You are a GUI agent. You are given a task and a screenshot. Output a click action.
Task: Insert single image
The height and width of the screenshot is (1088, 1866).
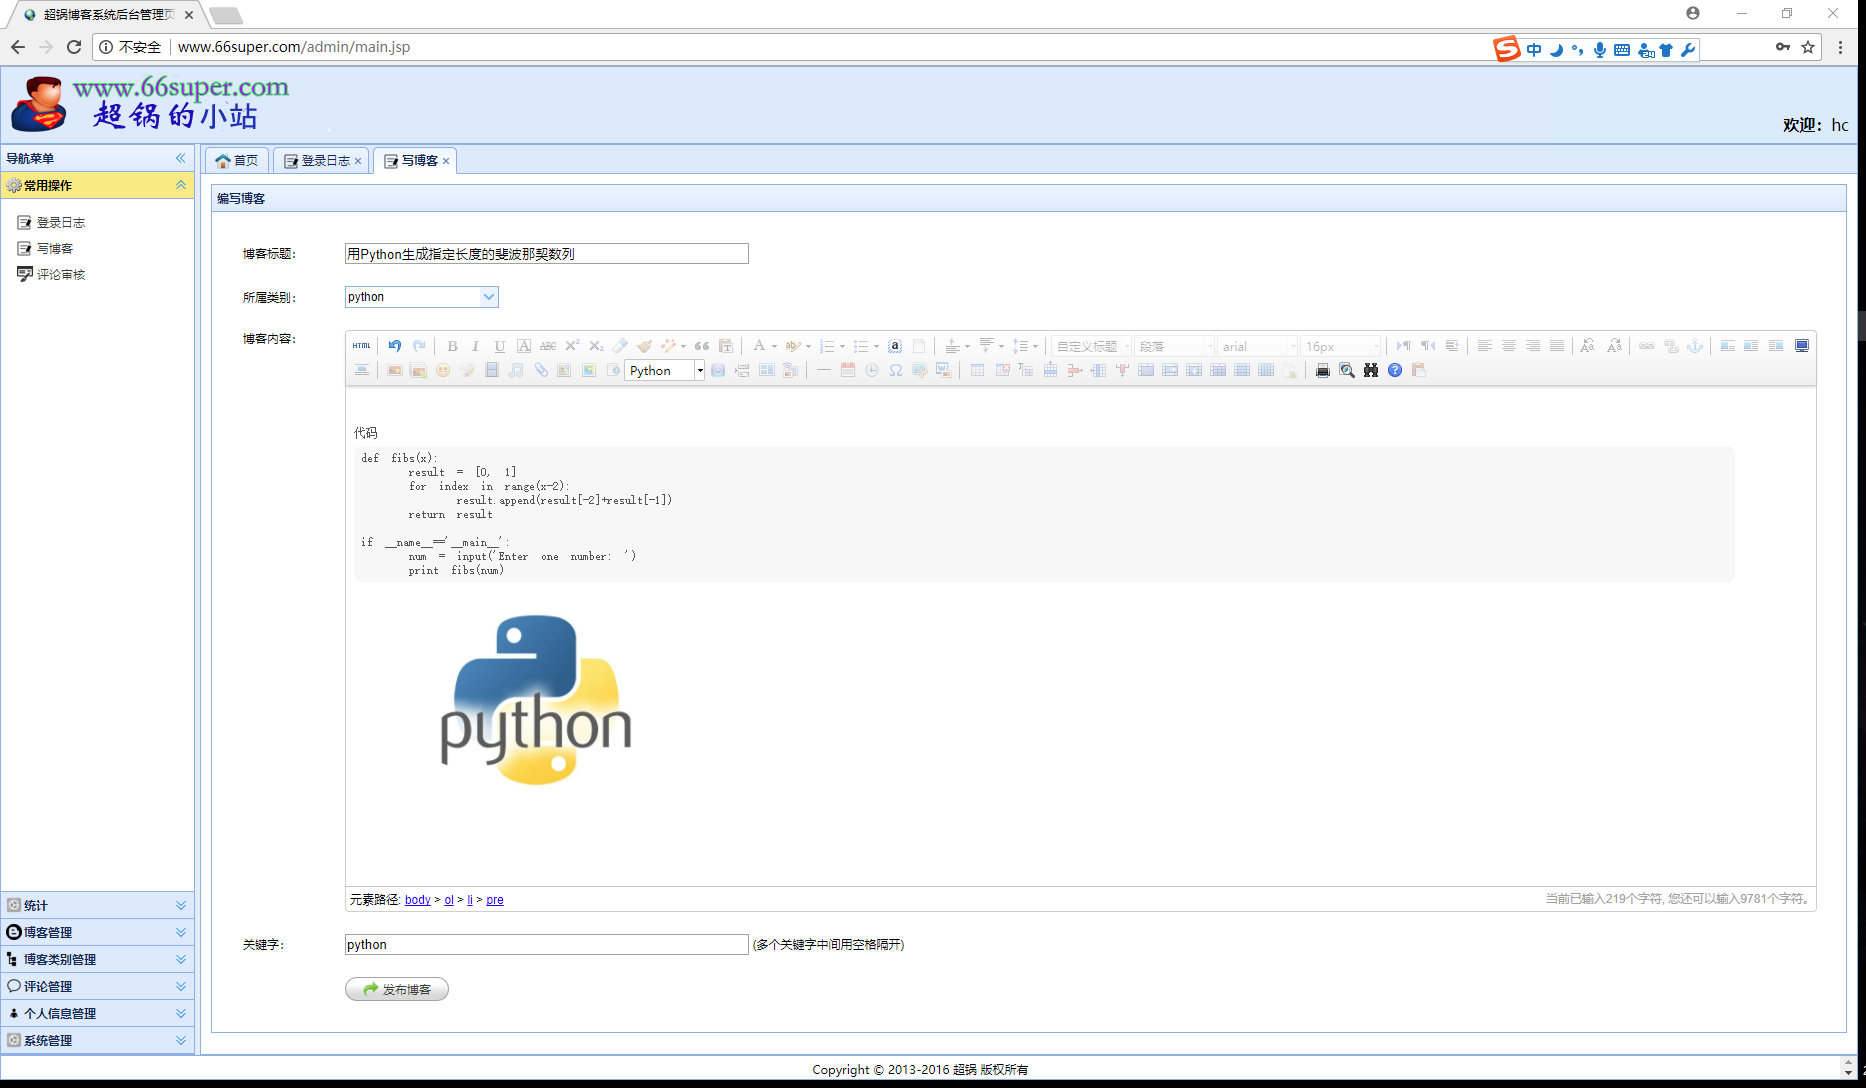pyautogui.click(x=395, y=370)
